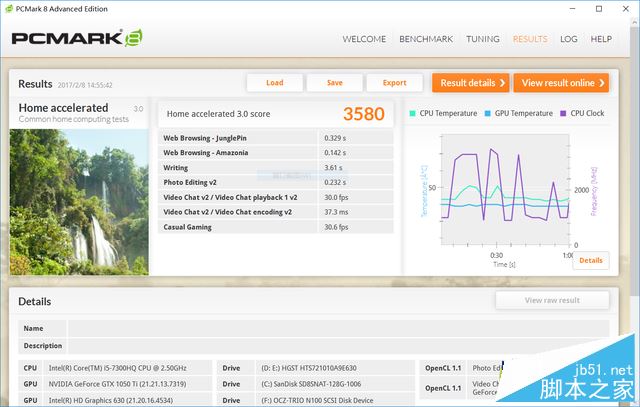Click the Export button

tap(394, 83)
